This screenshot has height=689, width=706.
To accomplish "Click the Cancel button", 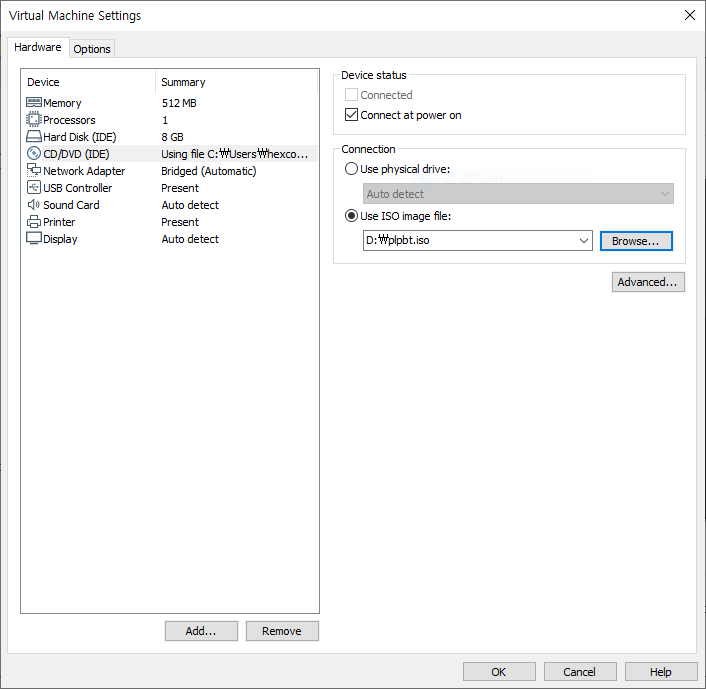I will click(580, 672).
